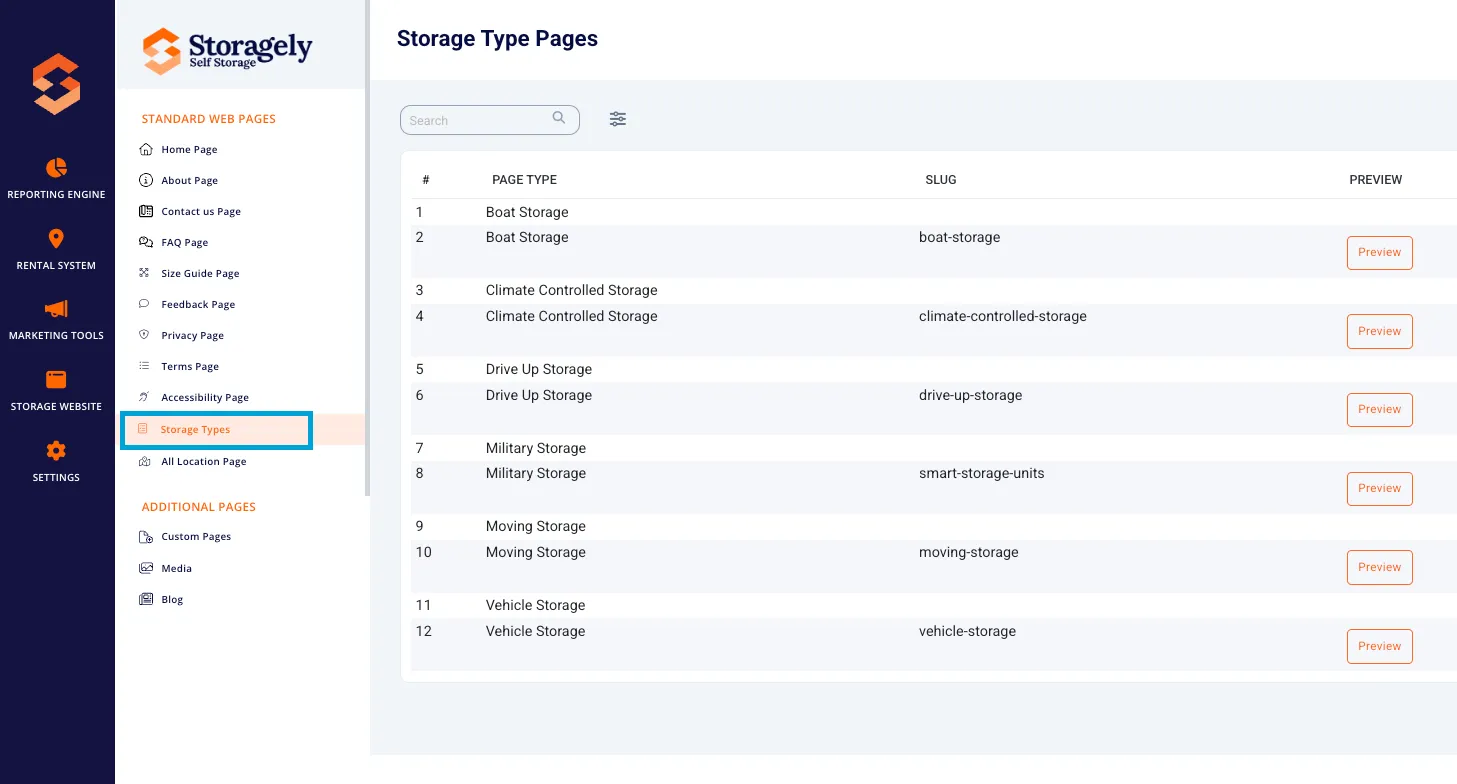The height and width of the screenshot is (784, 1457).
Task: Click Preview for the smart-storage-units slug
Action: (x=1380, y=489)
